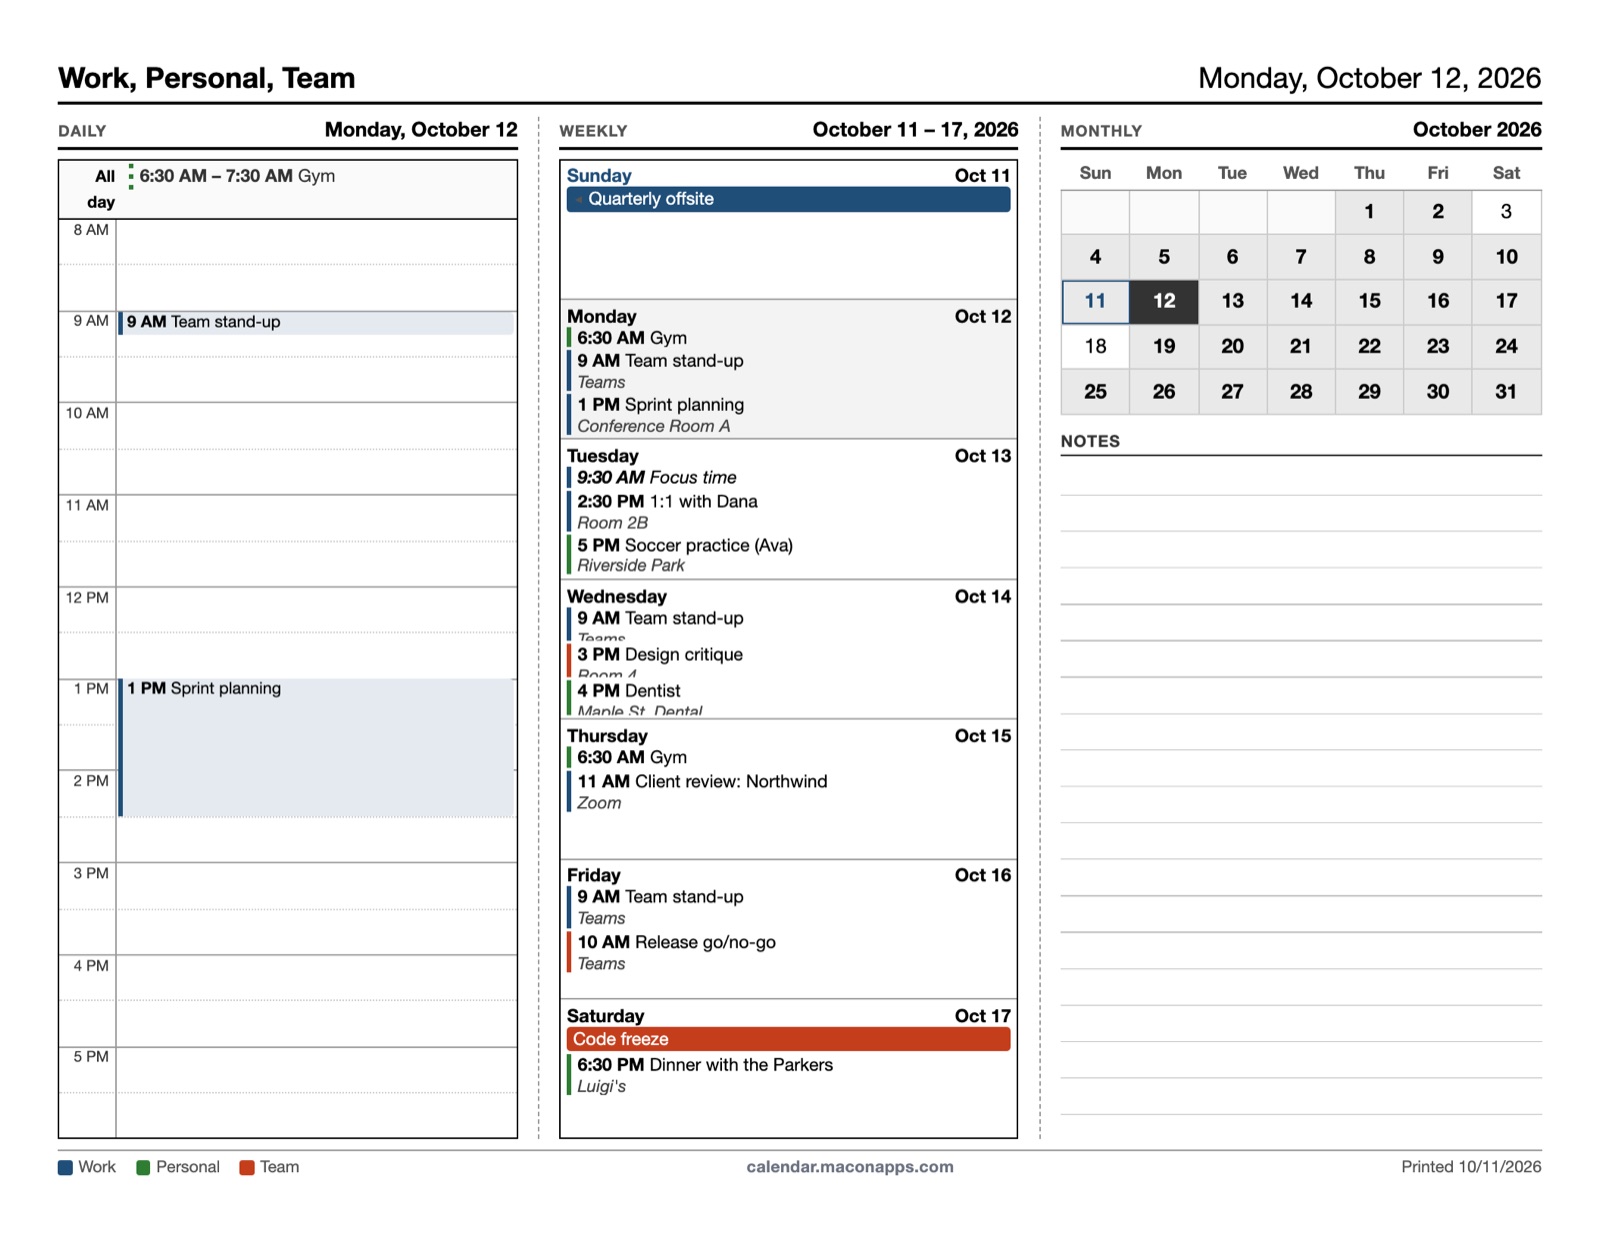The image size is (1600, 1236).
Task: Click the Team red legend swatch
Action: click(247, 1168)
